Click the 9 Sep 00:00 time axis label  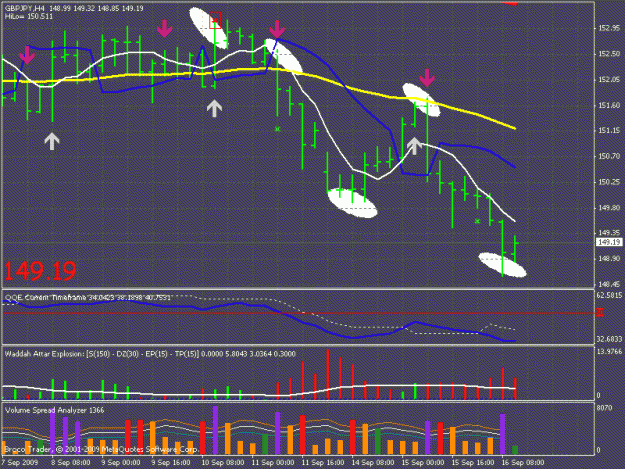point(121,463)
